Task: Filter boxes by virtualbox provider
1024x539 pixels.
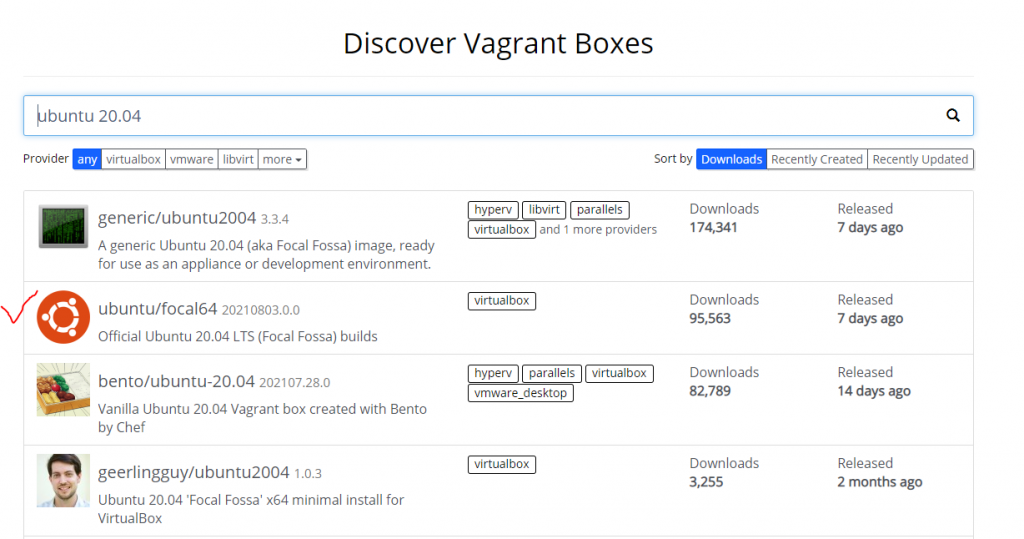Action: tap(133, 159)
